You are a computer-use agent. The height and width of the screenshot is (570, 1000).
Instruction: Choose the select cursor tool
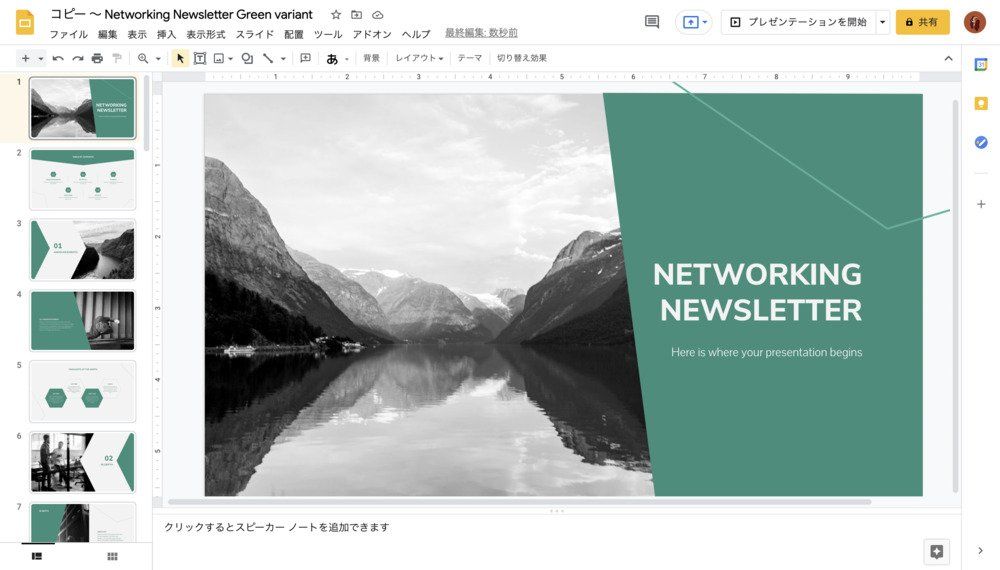[x=180, y=58]
